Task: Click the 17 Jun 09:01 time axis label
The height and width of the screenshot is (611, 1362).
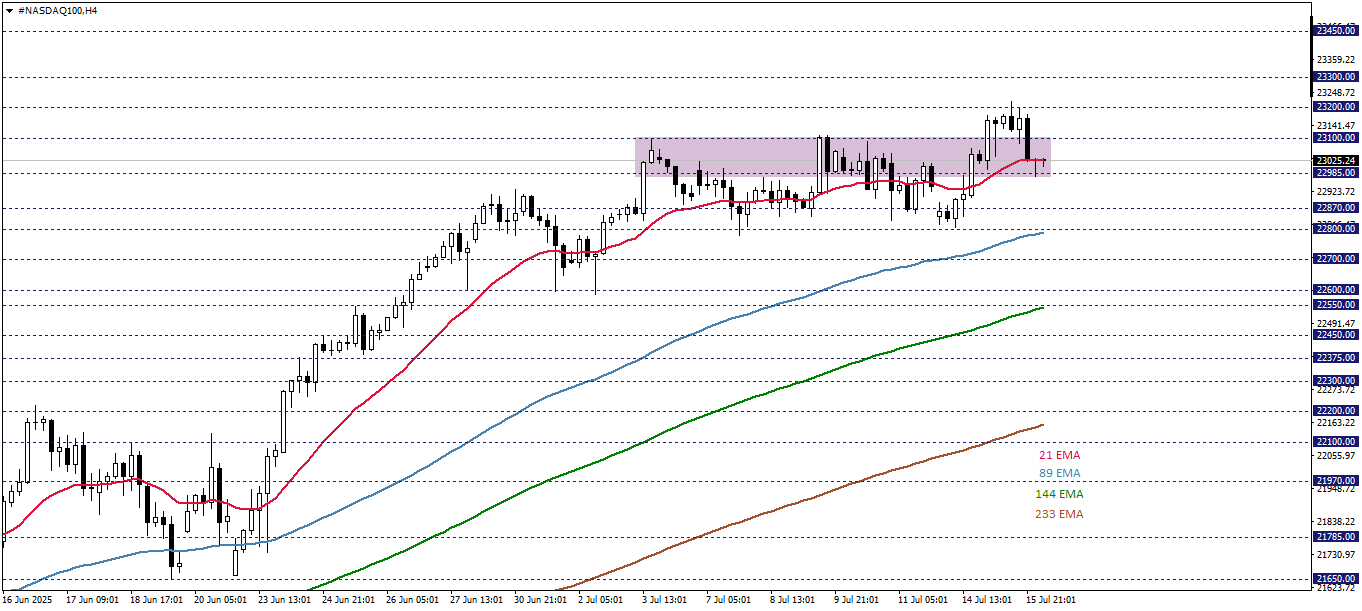Action: [91, 599]
